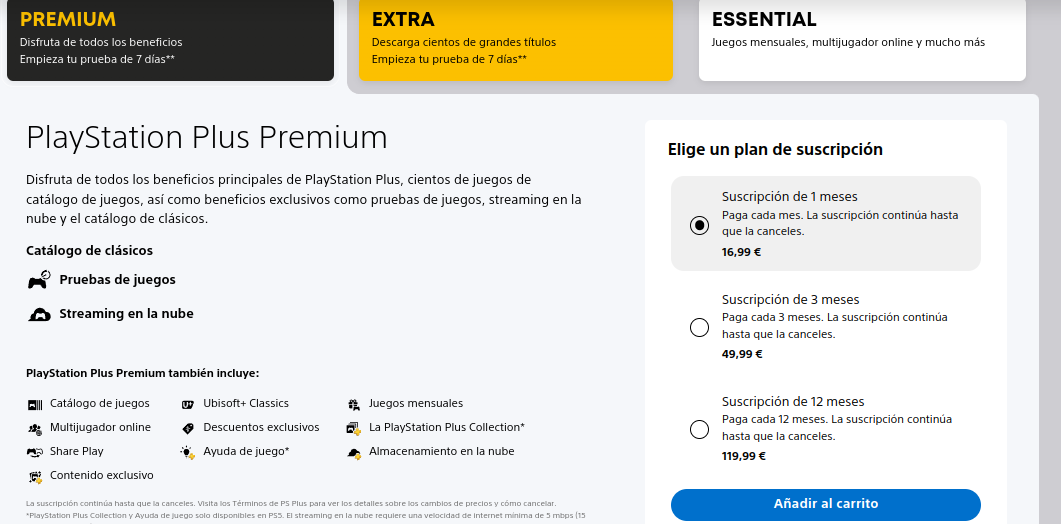Viewport: 1061px width, 524px height.
Task: Select the 3 month subscription radio button
Action: (699, 328)
